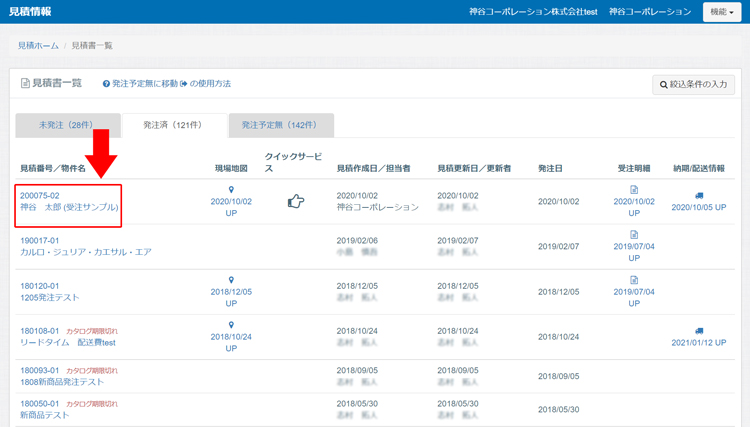
Task: Open 神谷 太郎 (受注サンプル) property link
Action: point(69,207)
